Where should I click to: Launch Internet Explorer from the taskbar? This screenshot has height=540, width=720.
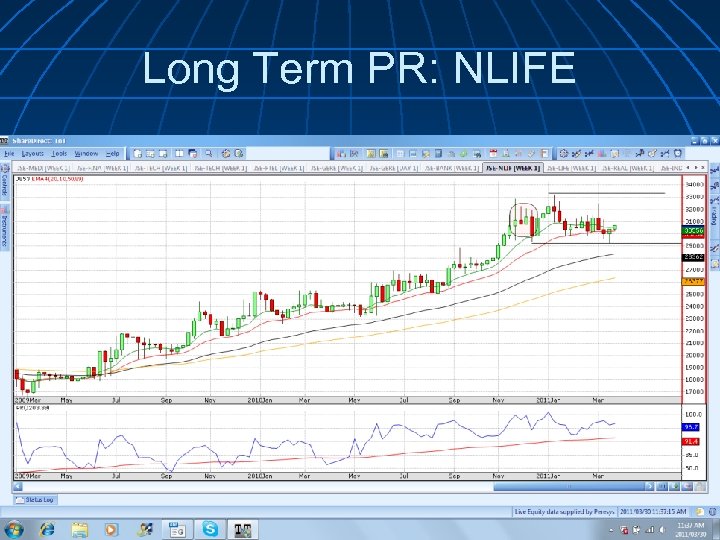pyautogui.click(x=46, y=529)
